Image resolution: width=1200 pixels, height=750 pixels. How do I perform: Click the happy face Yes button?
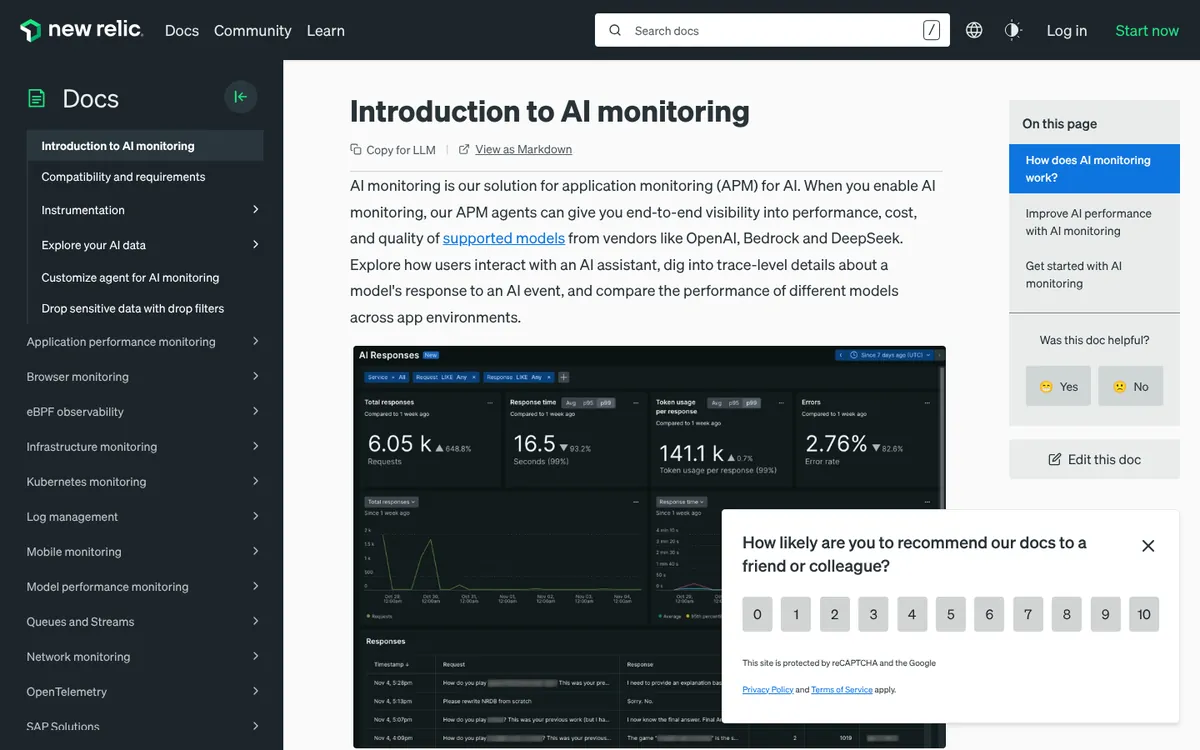[x=1058, y=386]
